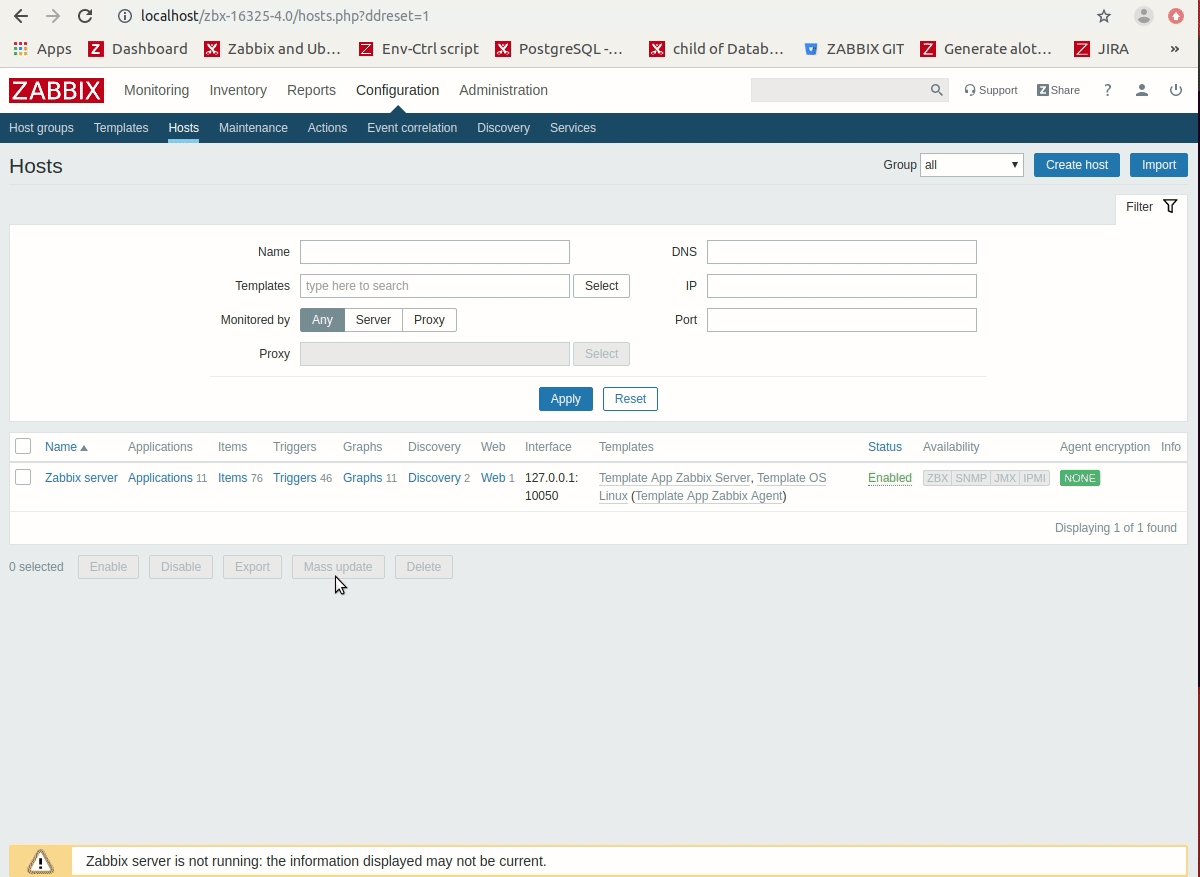This screenshot has height=877, width=1200.
Task: Bookmark this page with the star
Action: (1104, 16)
